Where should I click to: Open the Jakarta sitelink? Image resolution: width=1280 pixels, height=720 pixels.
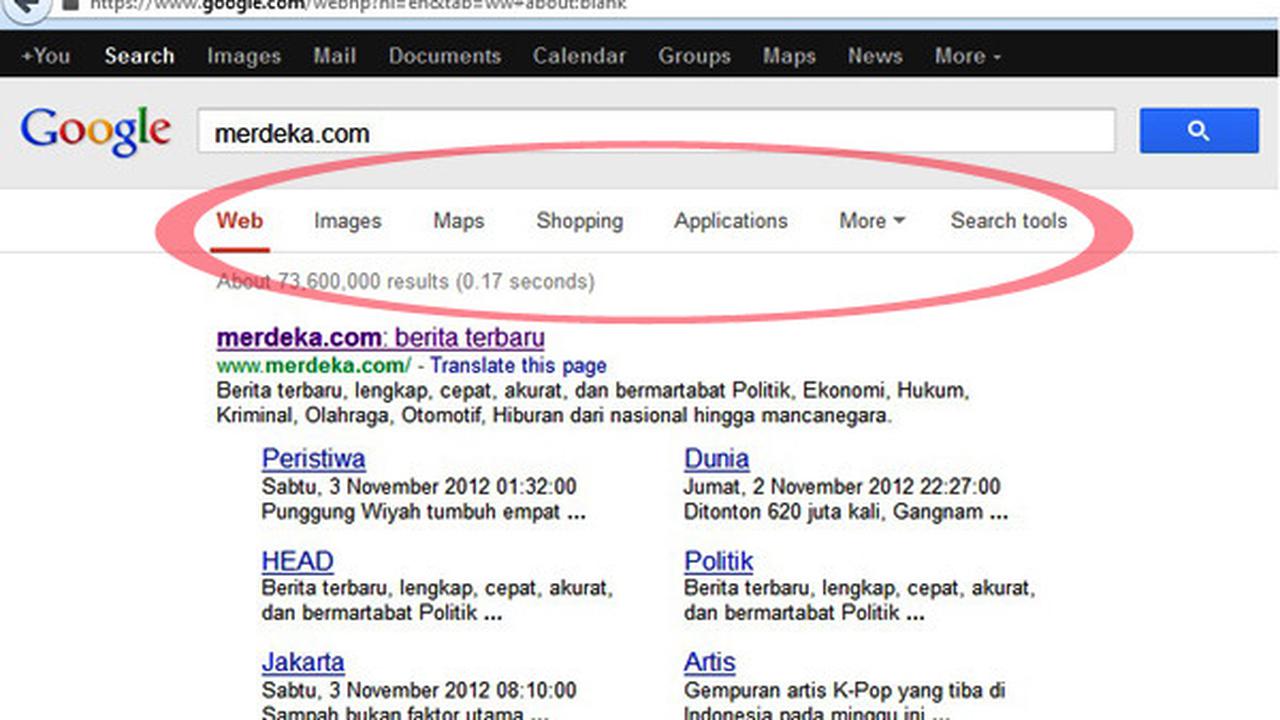tap(303, 662)
